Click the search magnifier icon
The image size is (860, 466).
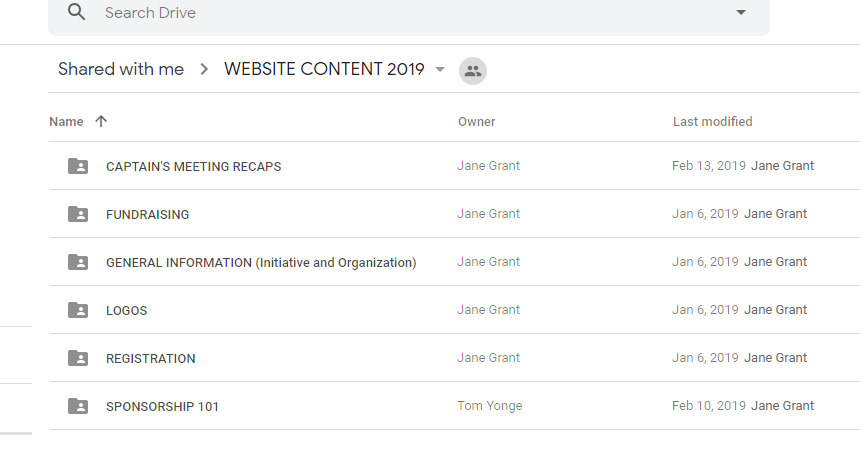tap(76, 12)
